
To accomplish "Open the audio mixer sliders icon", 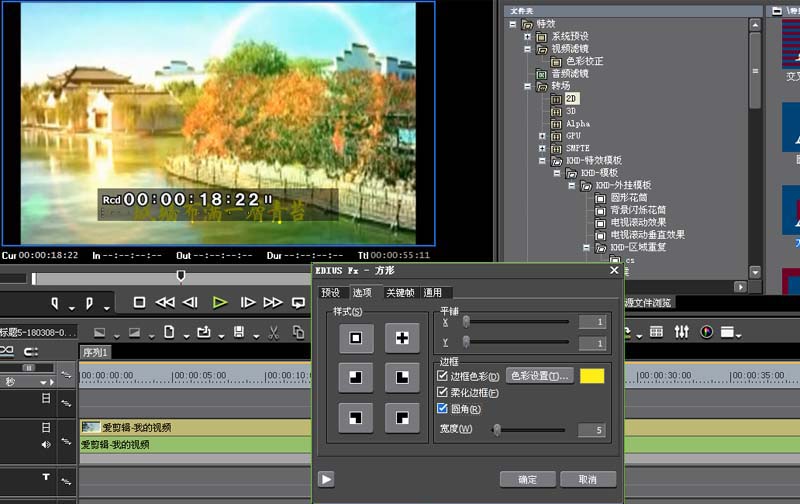I will (x=682, y=332).
